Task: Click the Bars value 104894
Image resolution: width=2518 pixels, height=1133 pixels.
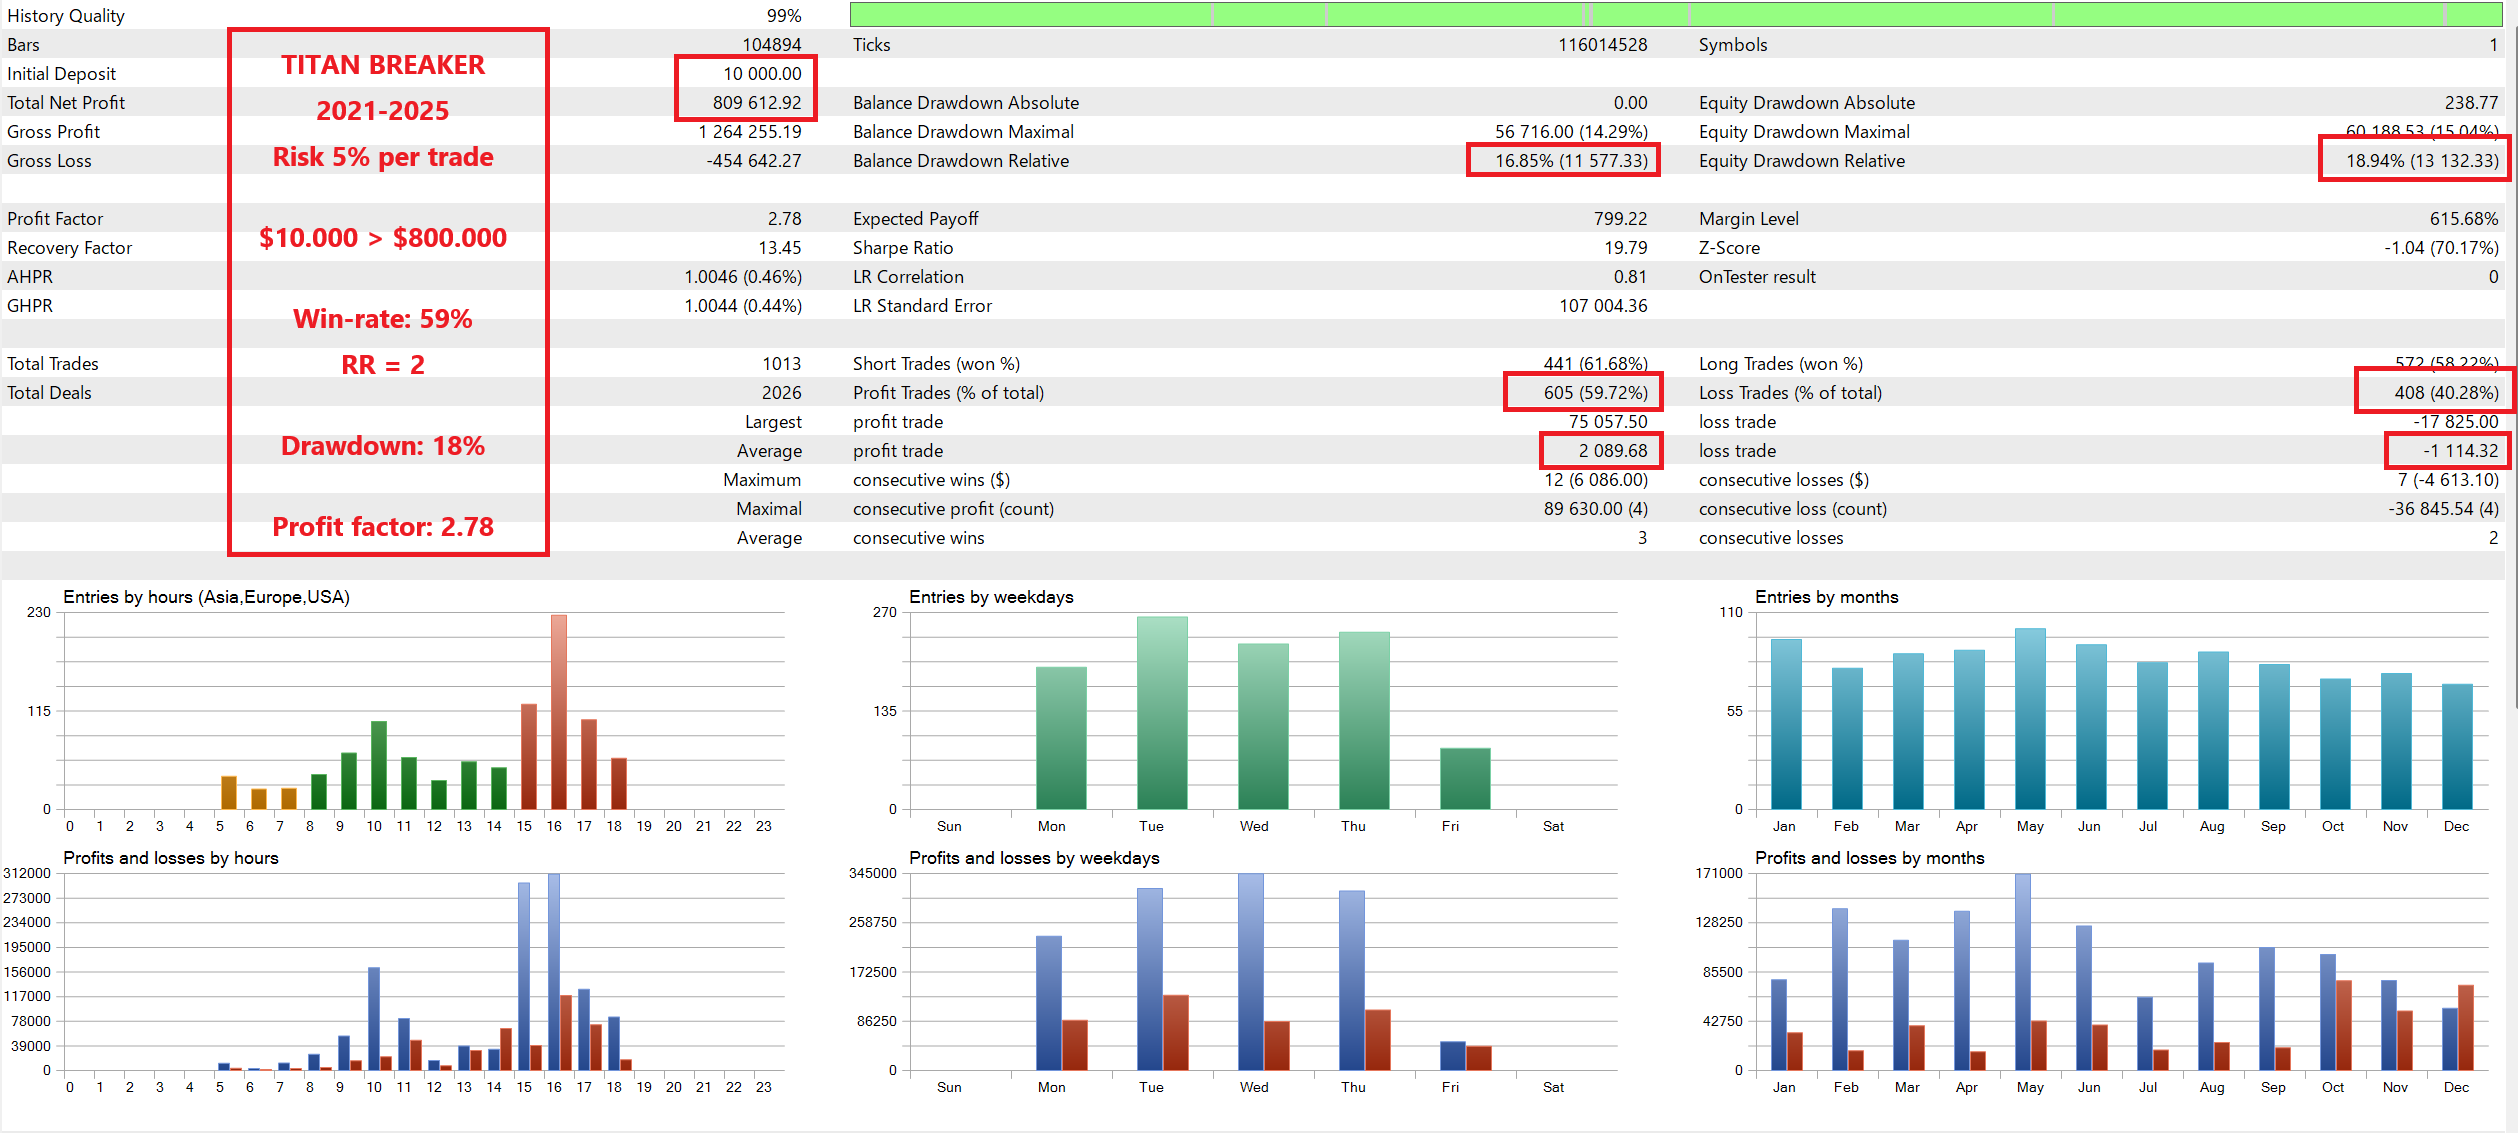Action: 771,45
